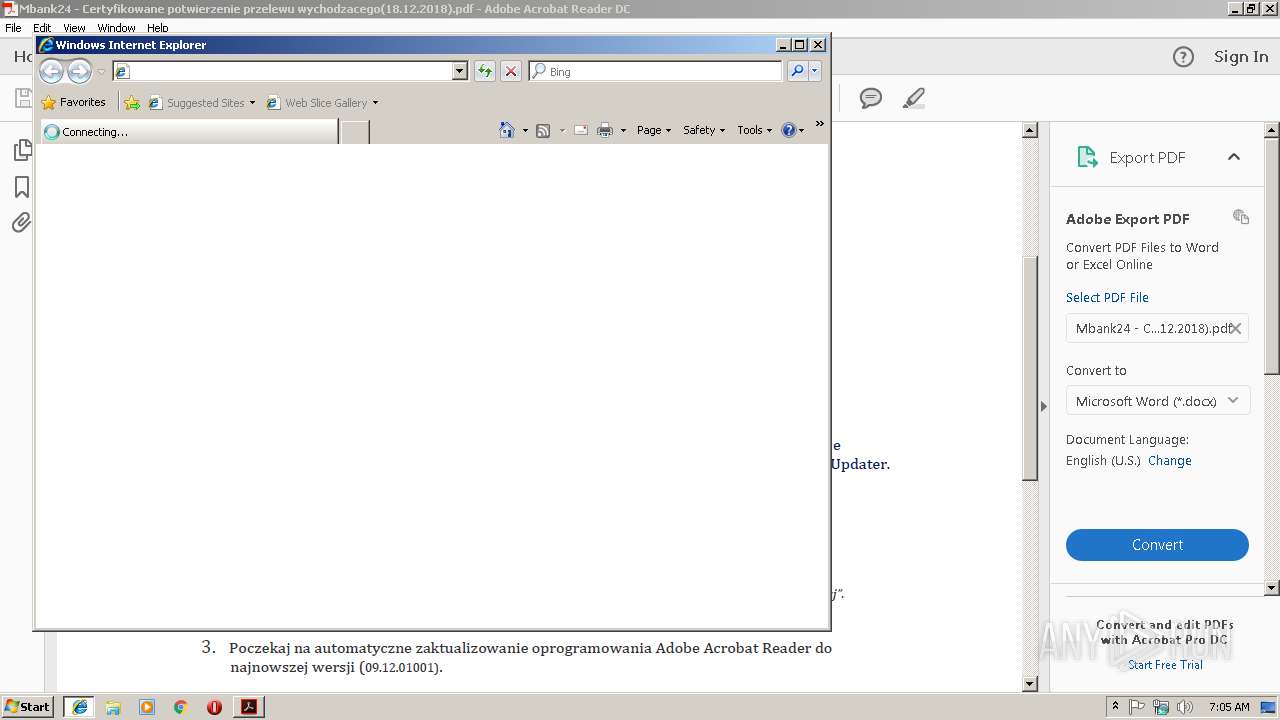Screen dimensions: 1280x720
Task: Go forward in Internet Explorer
Action: tap(79, 71)
